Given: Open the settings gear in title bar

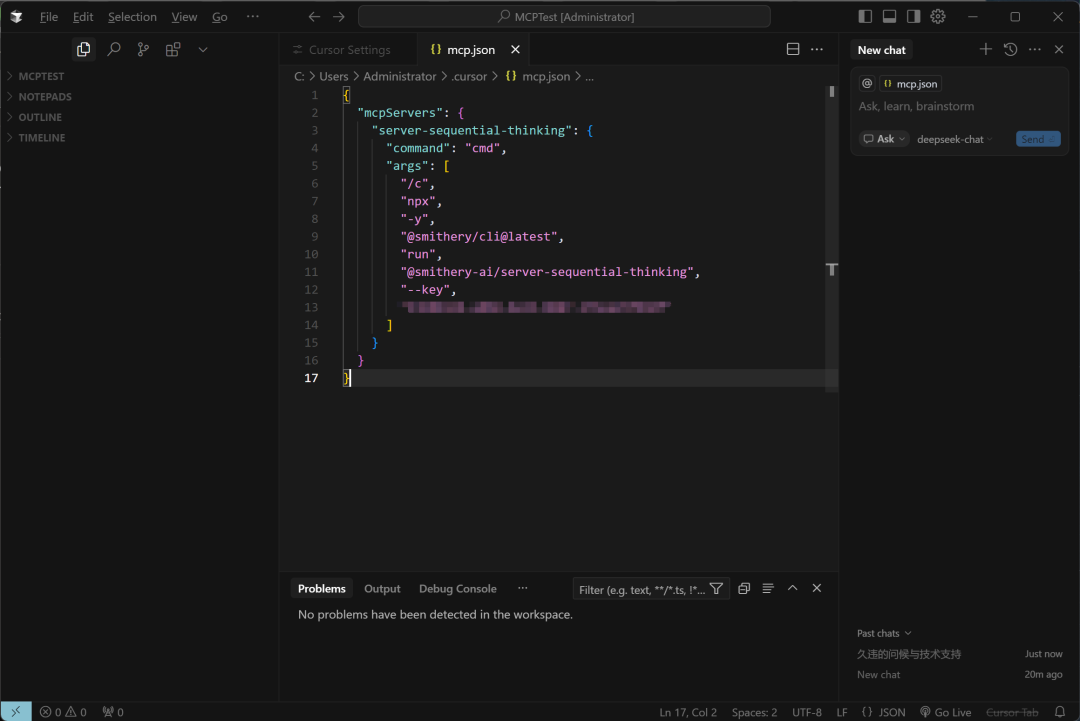Looking at the screenshot, I should [937, 17].
